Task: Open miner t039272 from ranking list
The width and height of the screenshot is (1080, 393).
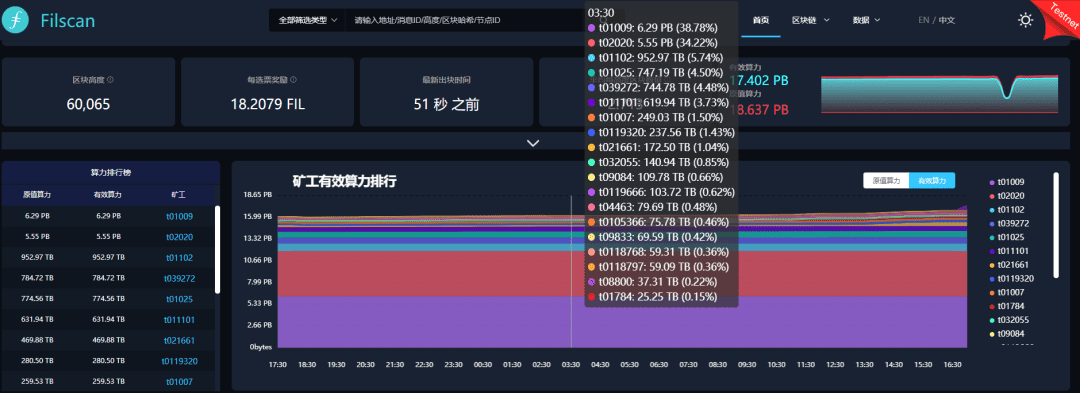Action: click(179, 279)
